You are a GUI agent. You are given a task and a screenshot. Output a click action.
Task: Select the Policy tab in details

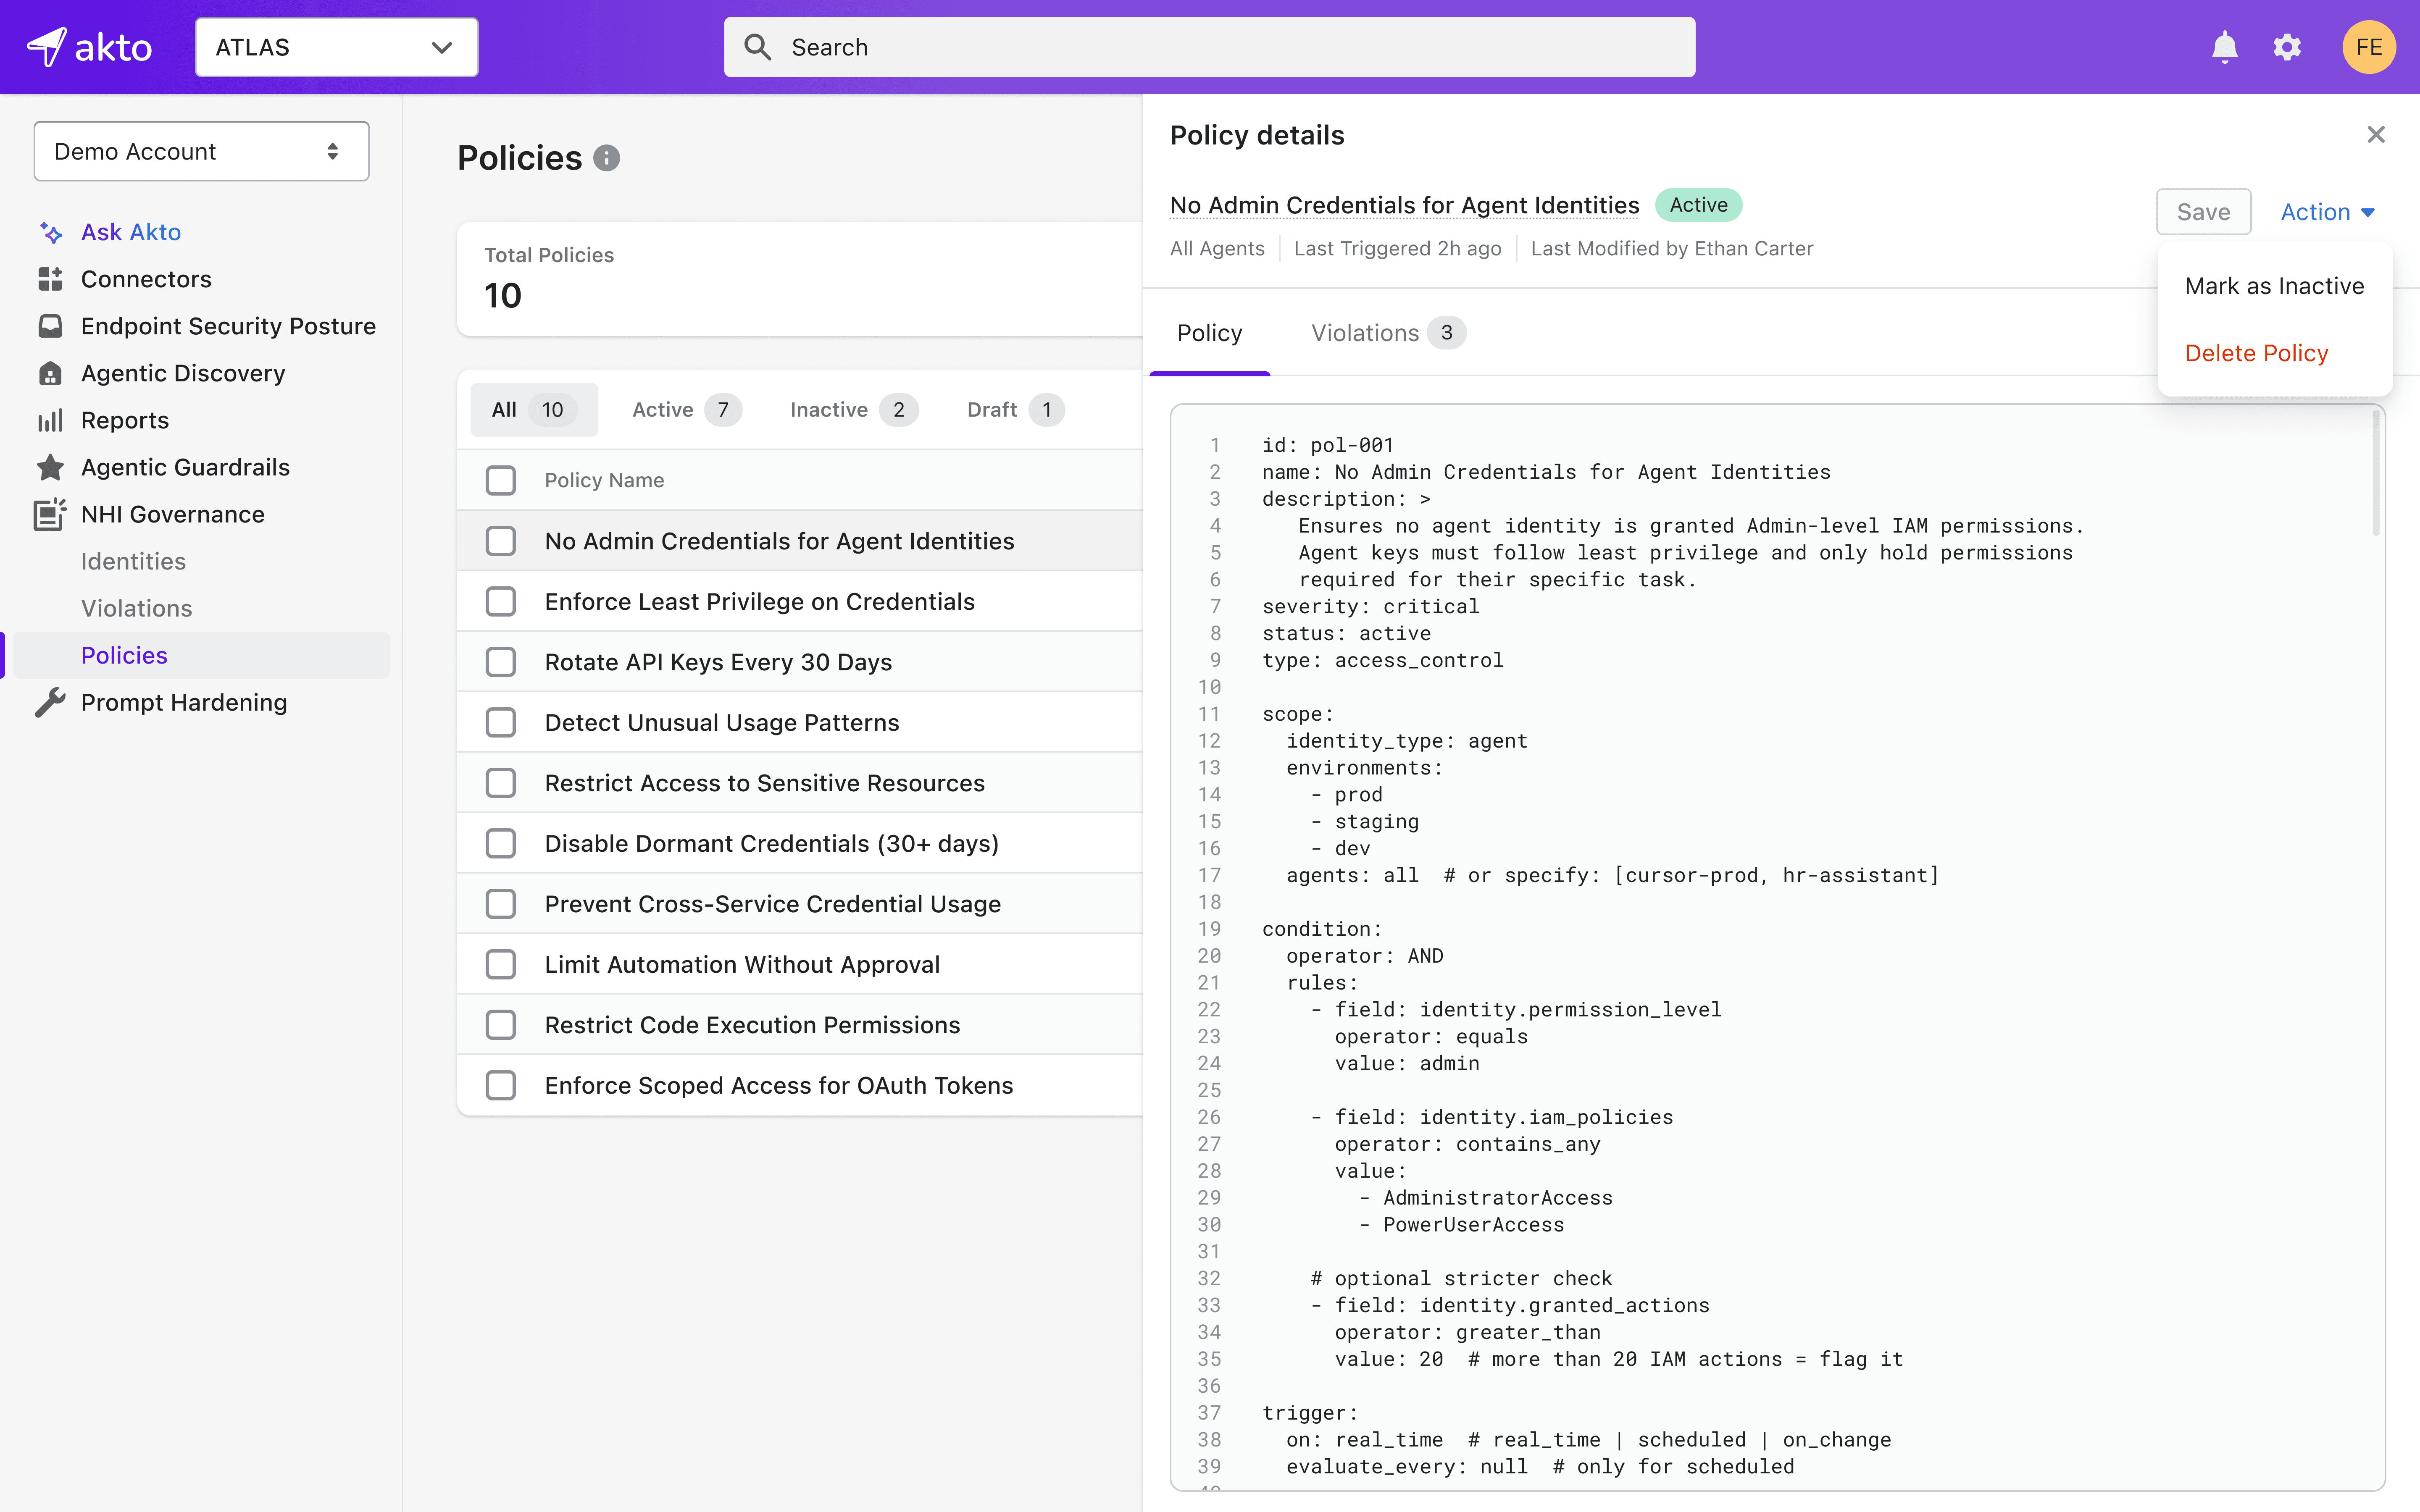(1209, 333)
